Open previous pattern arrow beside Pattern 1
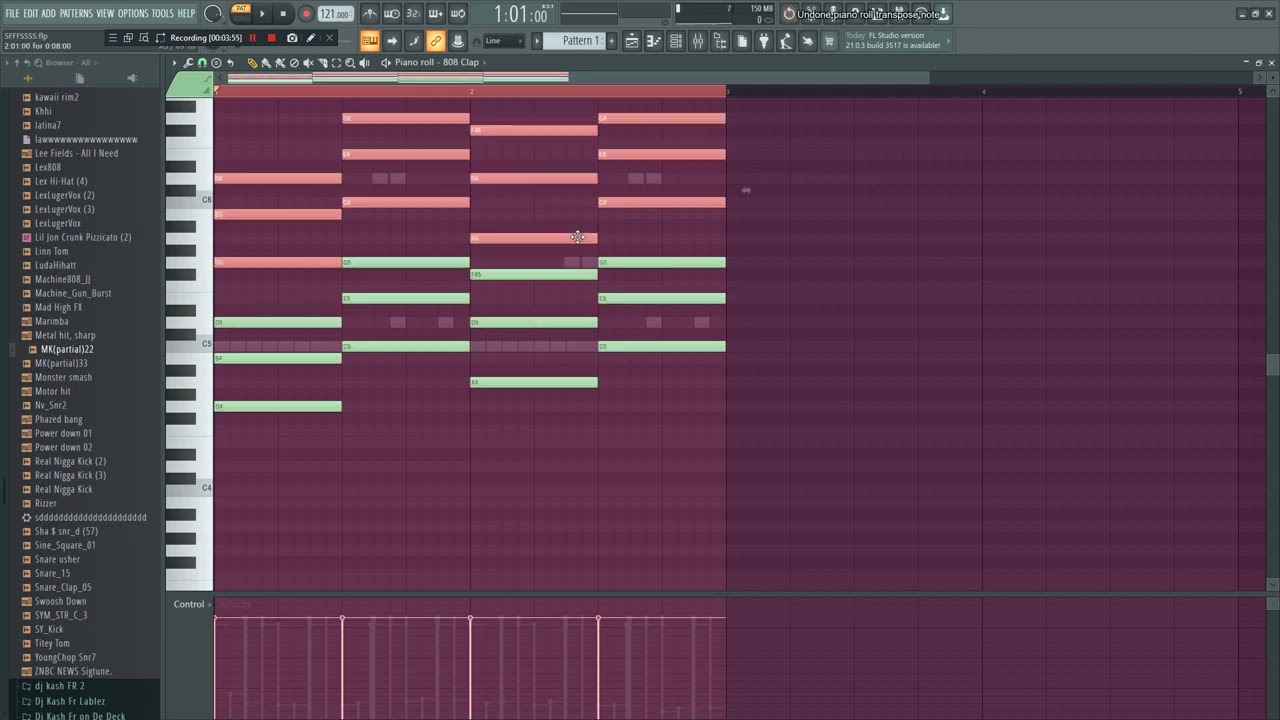Viewport: 1280px width, 720px height. tap(537, 41)
